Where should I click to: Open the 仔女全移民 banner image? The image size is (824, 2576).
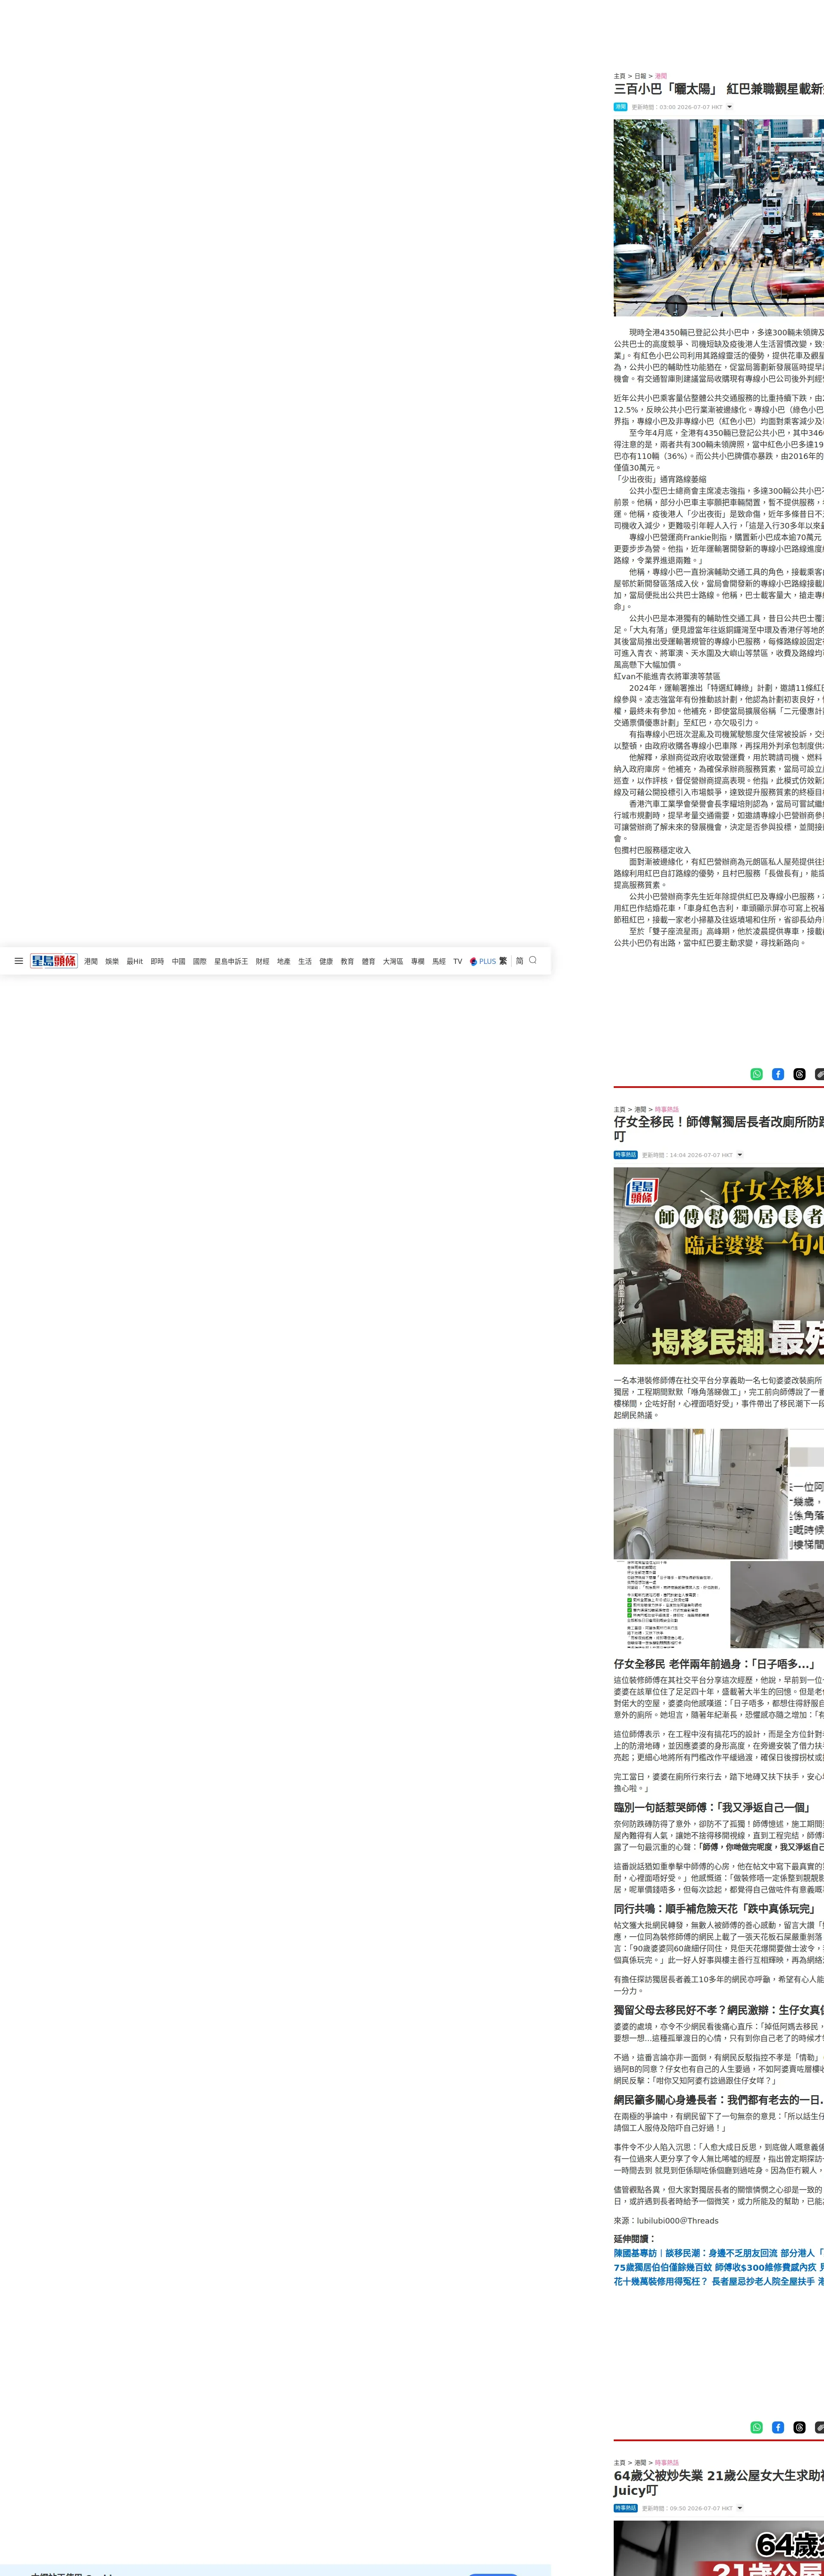pyautogui.click(x=719, y=1266)
